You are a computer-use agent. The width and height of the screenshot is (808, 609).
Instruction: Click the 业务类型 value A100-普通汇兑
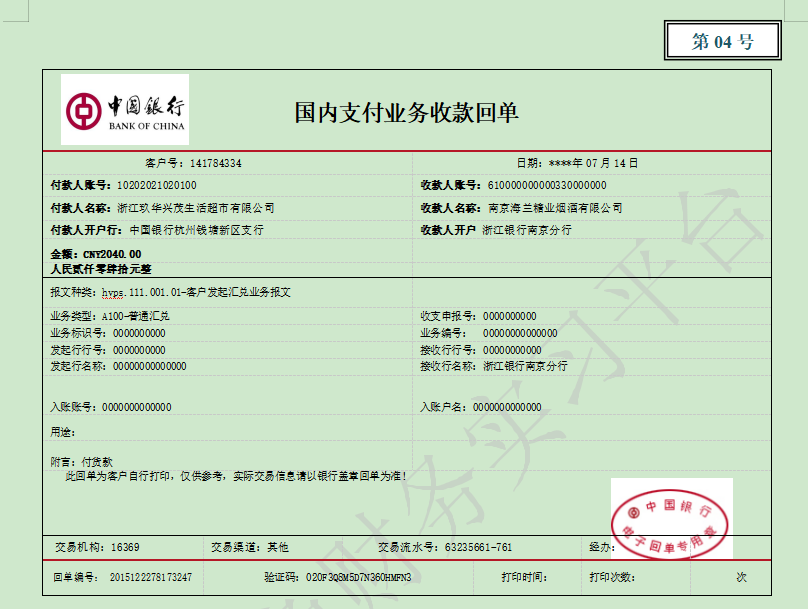136,316
